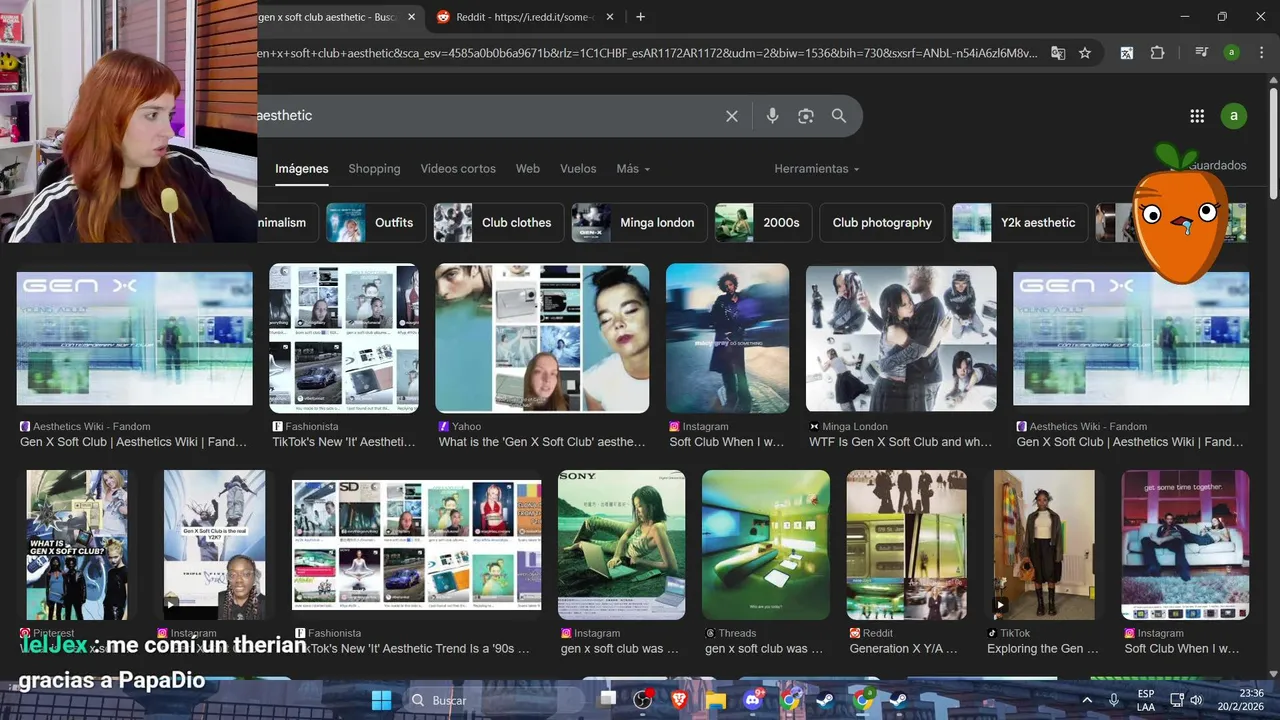
Task: Bookmark this tab with the star icon
Action: [x=1085, y=53]
